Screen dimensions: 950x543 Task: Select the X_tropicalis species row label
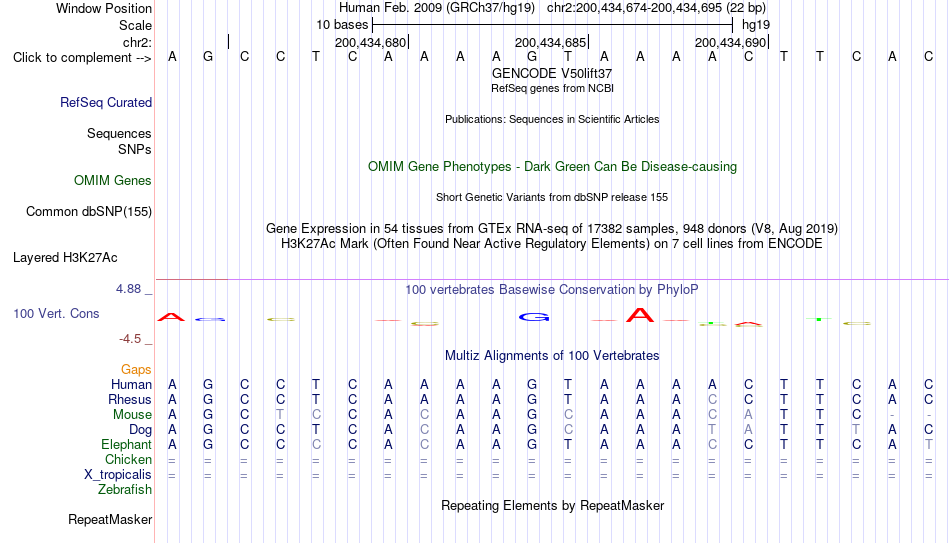pos(118,475)
